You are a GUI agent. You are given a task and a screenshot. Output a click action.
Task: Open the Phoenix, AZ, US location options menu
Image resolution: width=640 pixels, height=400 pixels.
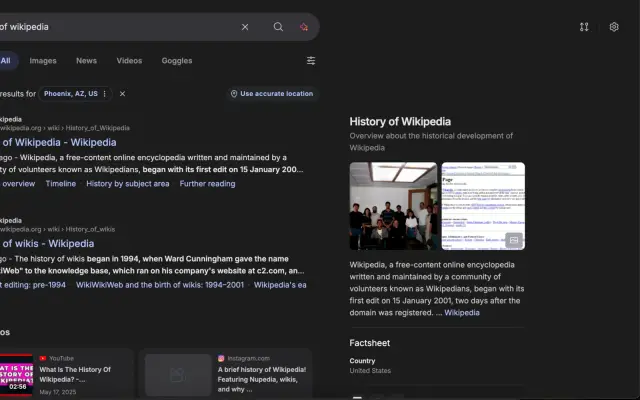105,94
